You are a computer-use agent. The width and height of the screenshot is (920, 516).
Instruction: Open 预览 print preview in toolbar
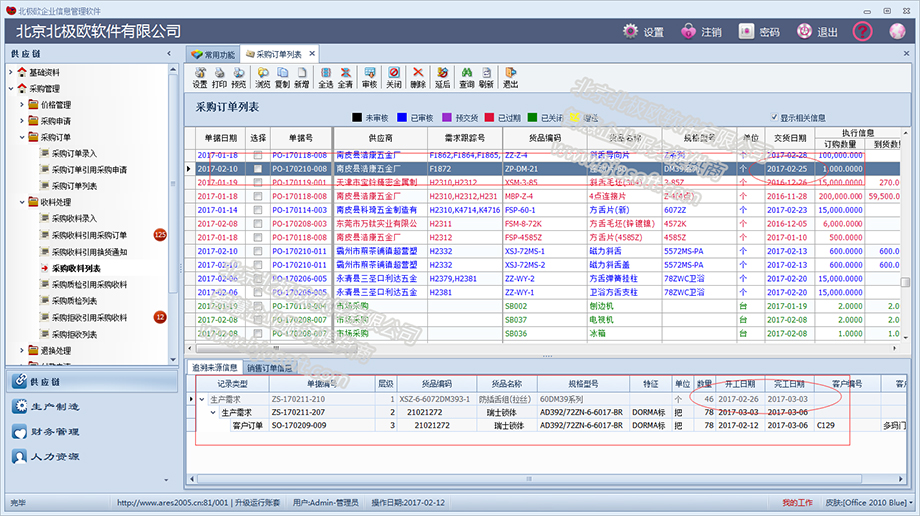tap(239, 77)
